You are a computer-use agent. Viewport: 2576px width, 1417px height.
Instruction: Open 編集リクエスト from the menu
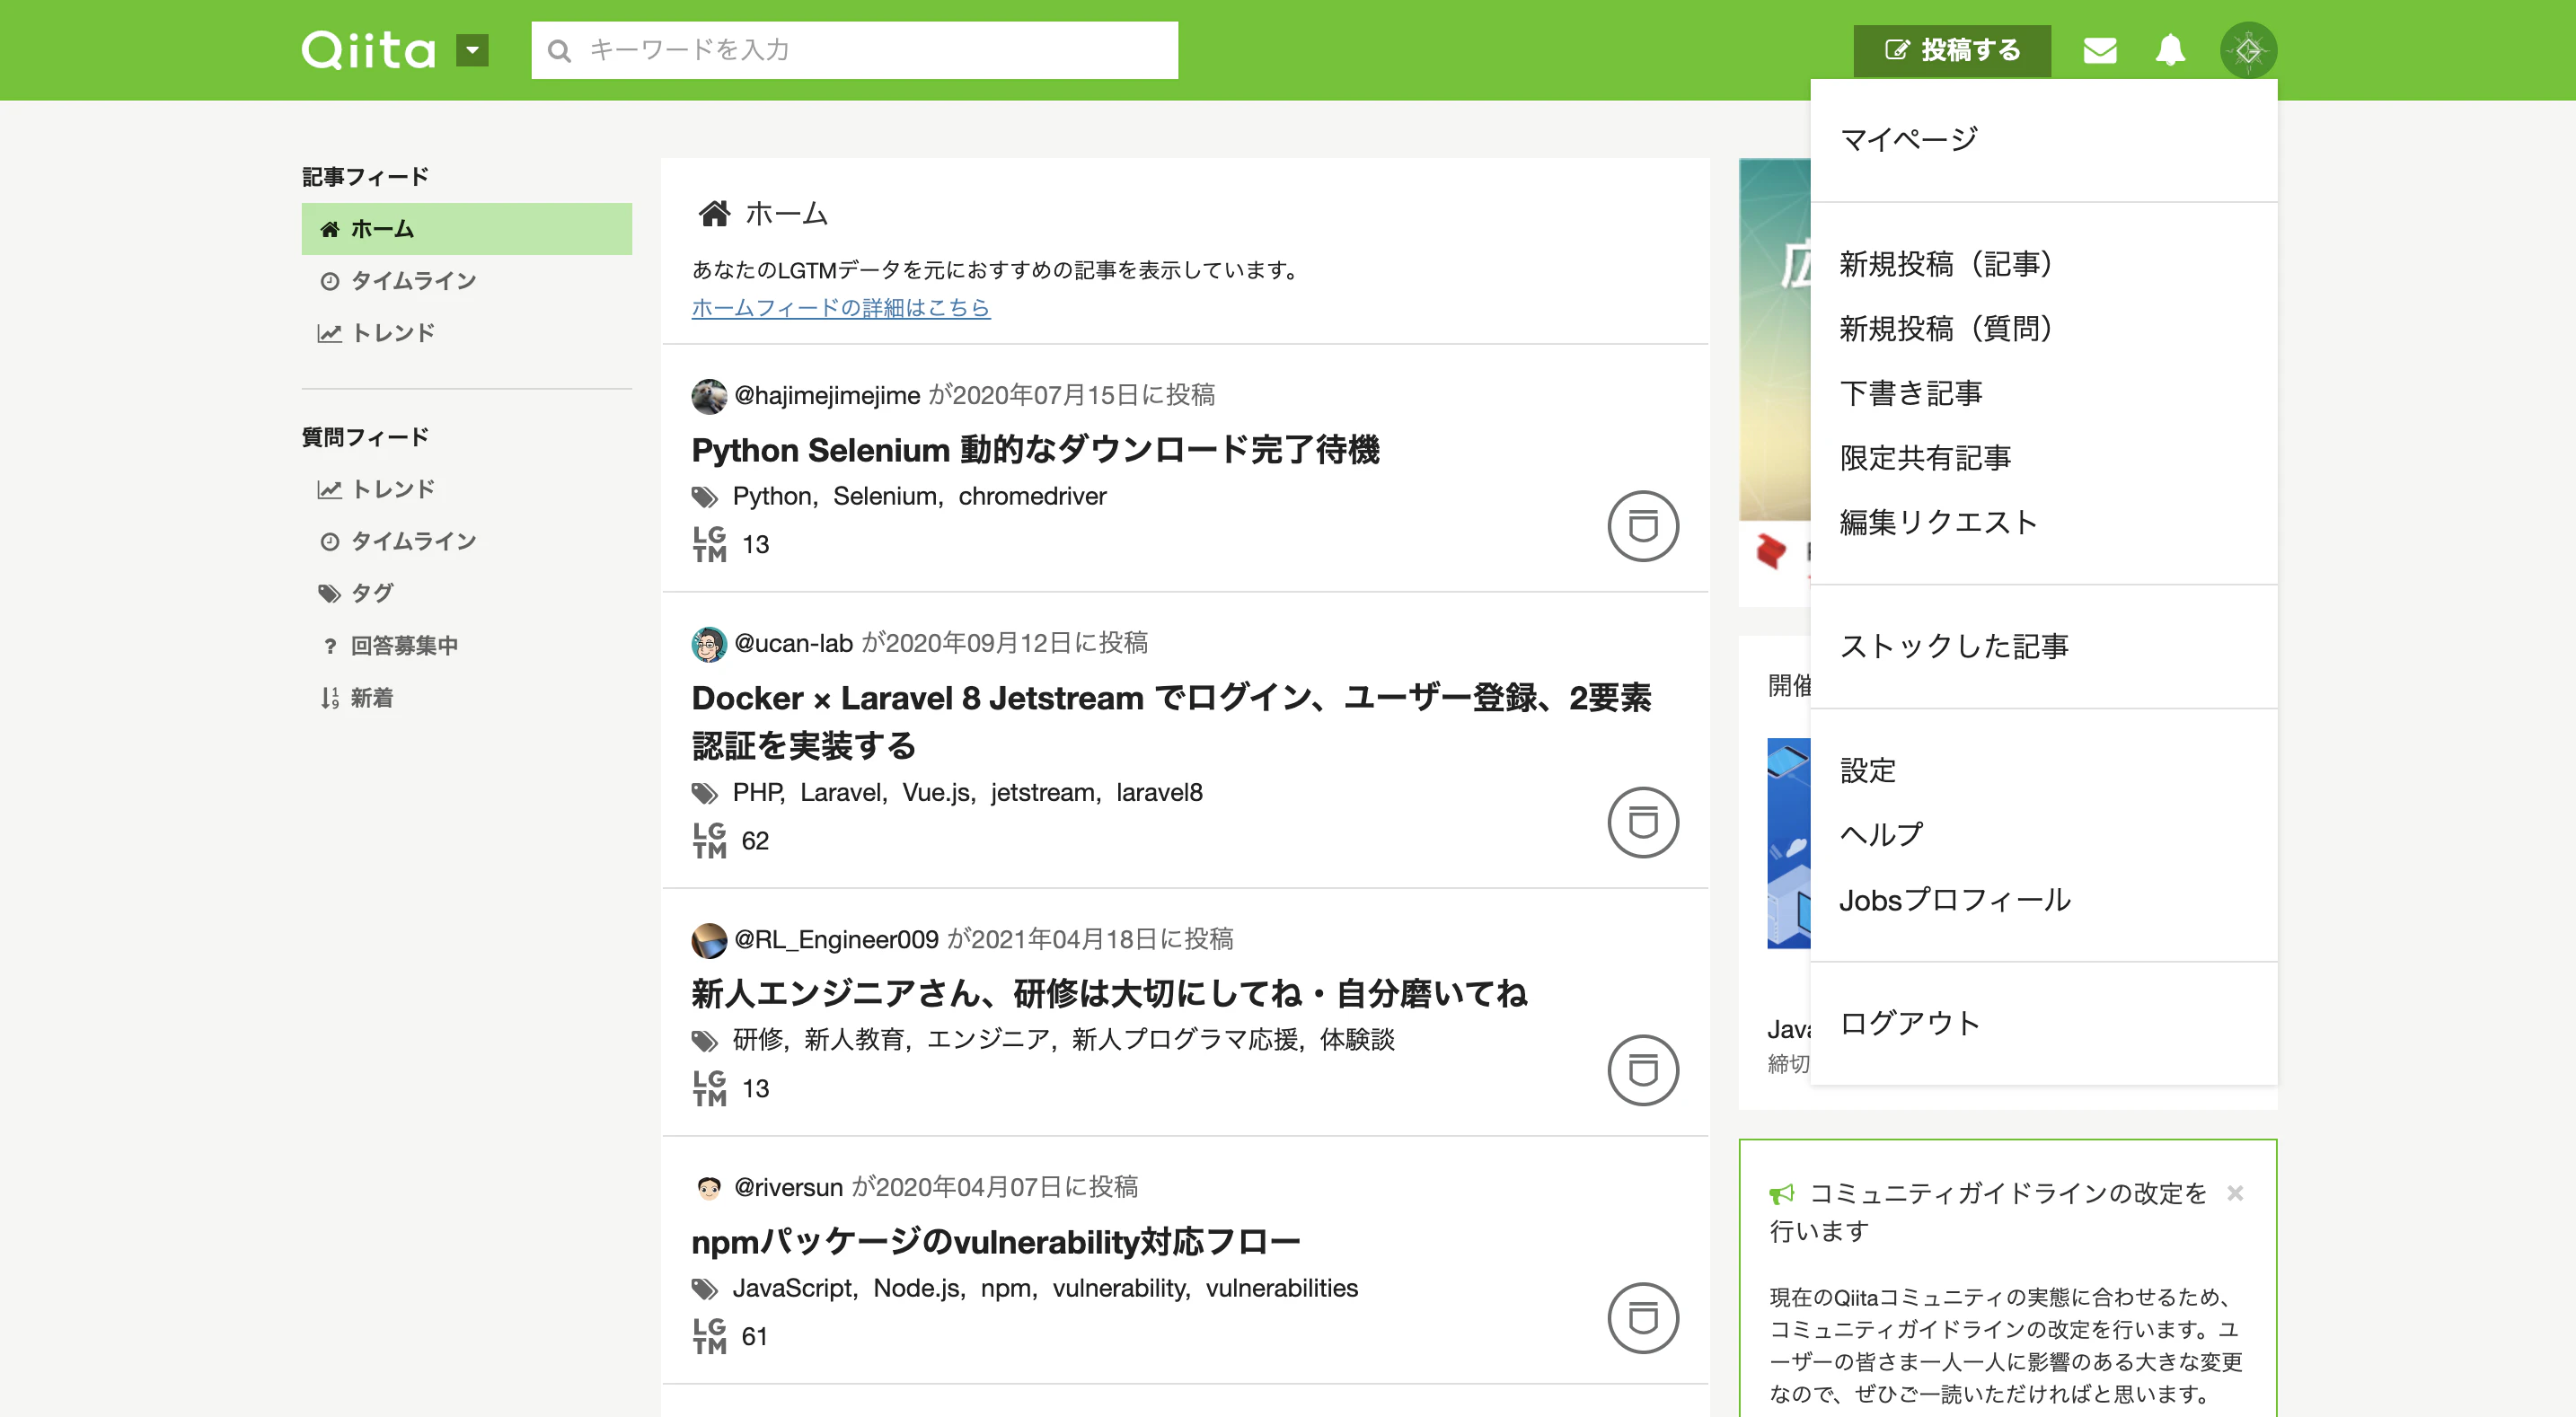click(x=1938, y=522)
